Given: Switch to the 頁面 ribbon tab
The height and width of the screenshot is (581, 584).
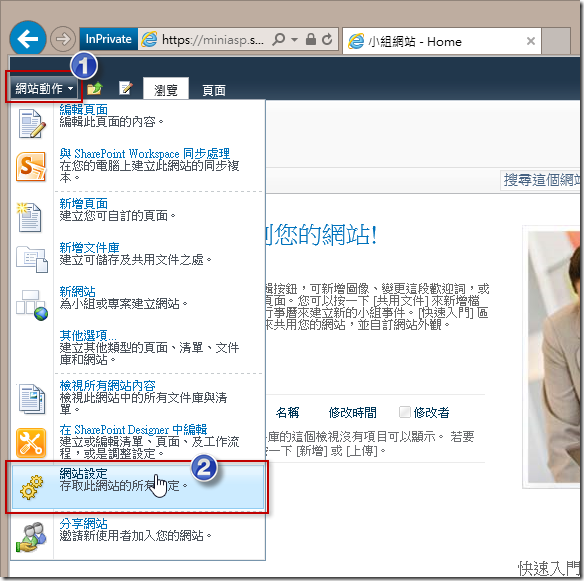Looking at the screenshot, I should (x=214, y=90).
